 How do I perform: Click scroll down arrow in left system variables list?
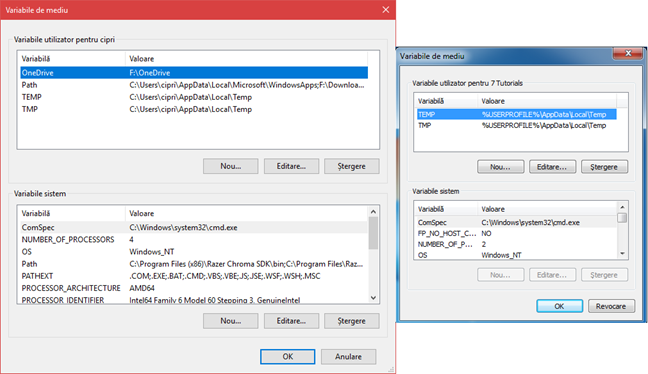(373, 298)
